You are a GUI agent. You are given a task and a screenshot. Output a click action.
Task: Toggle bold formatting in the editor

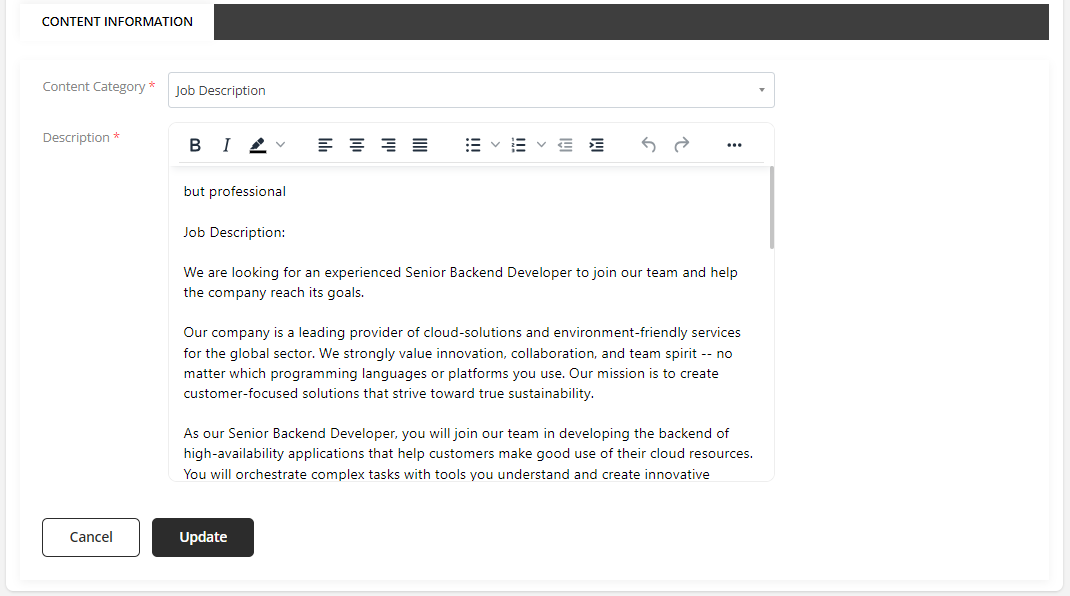[195, 145]
